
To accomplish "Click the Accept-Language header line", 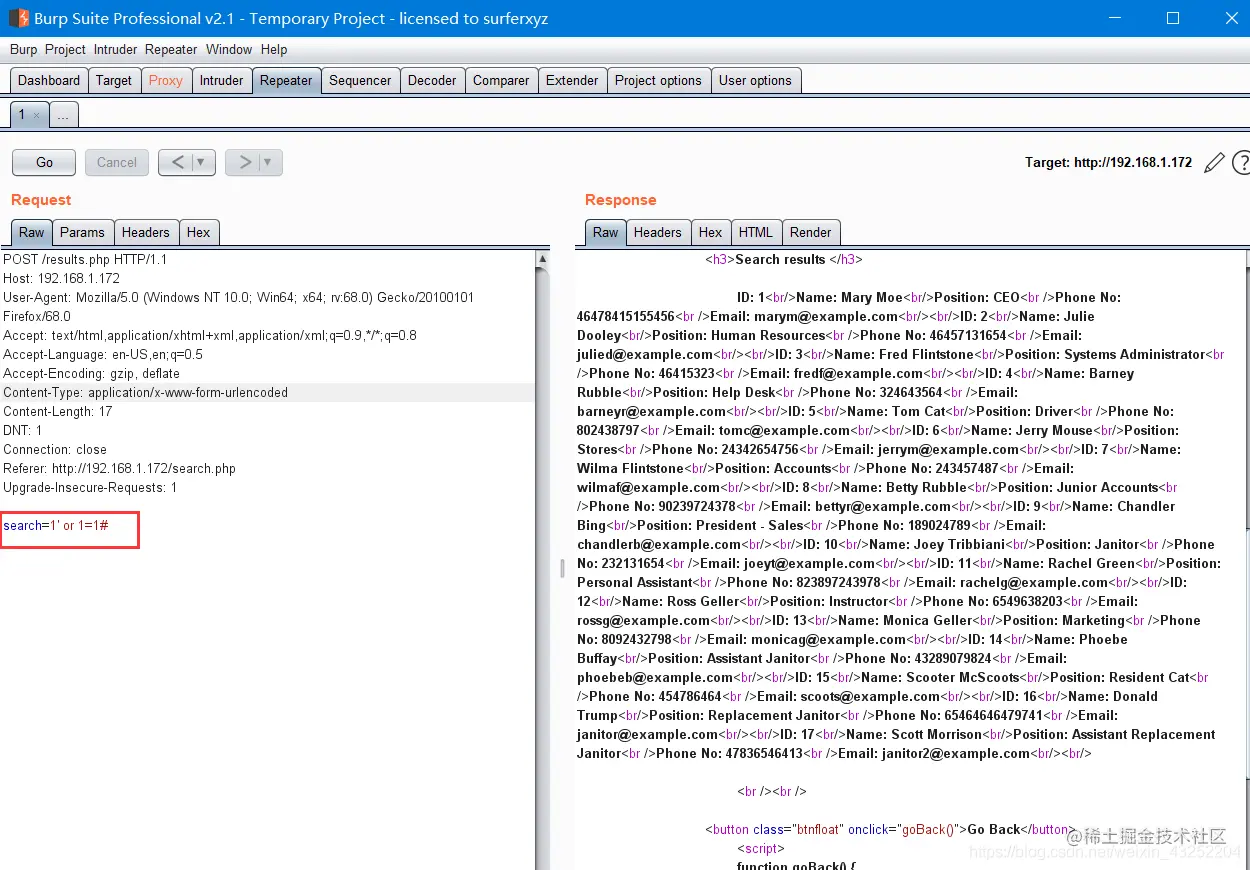I will pyautogui.click(x=103, y=355).
